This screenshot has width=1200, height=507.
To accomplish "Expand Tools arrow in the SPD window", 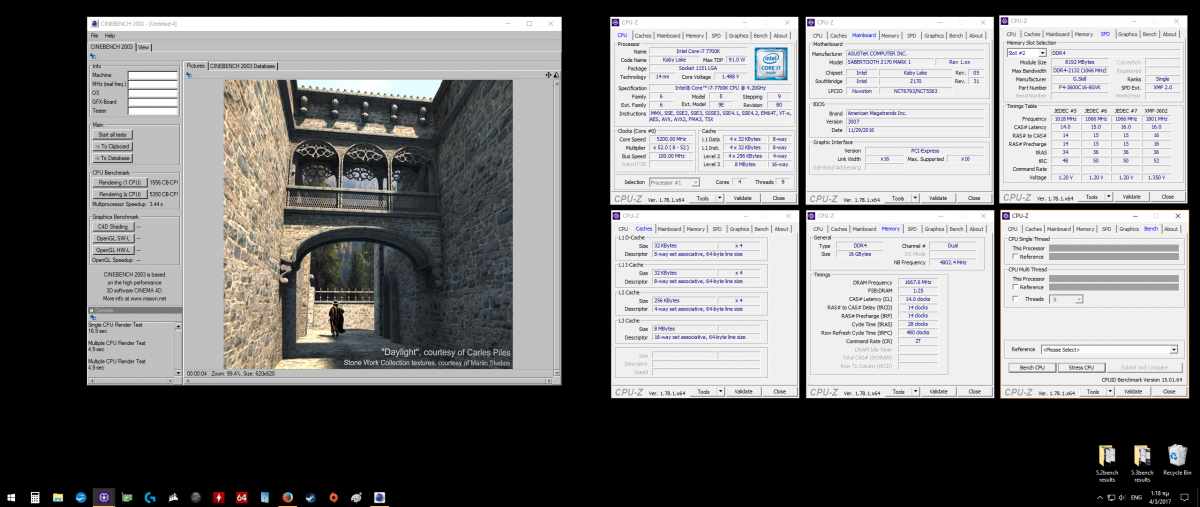I will pos(1109,198).
